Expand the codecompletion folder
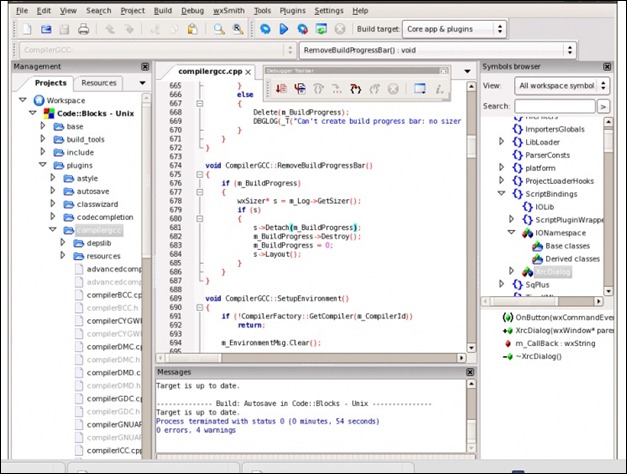The width and height of the screenshot is (627, 474). click(x=53, y=216)
